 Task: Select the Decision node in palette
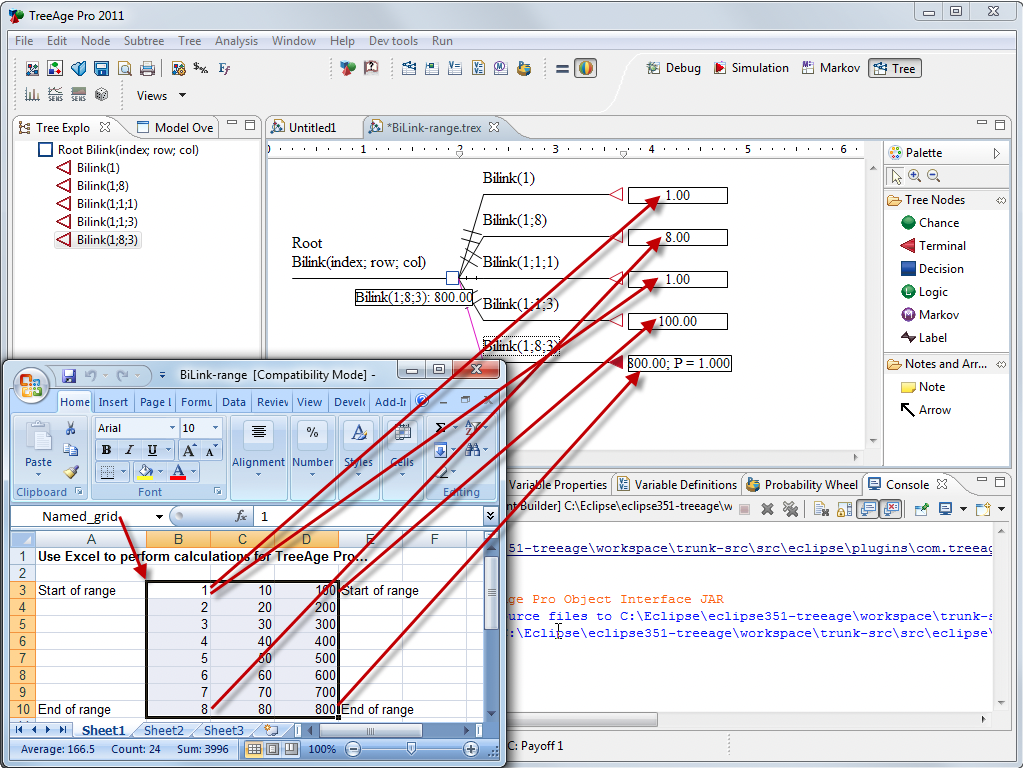932,268
